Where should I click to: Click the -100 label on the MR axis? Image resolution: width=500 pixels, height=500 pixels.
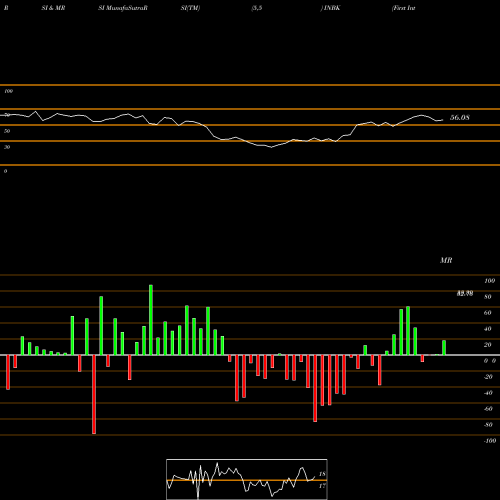[x=490, y=441]
